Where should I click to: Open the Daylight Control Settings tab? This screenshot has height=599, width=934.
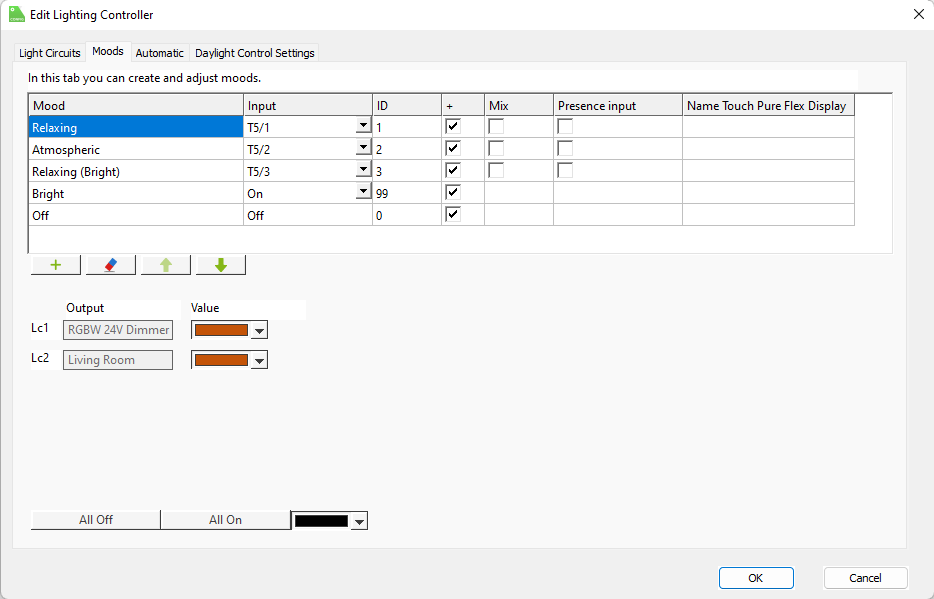254,53
